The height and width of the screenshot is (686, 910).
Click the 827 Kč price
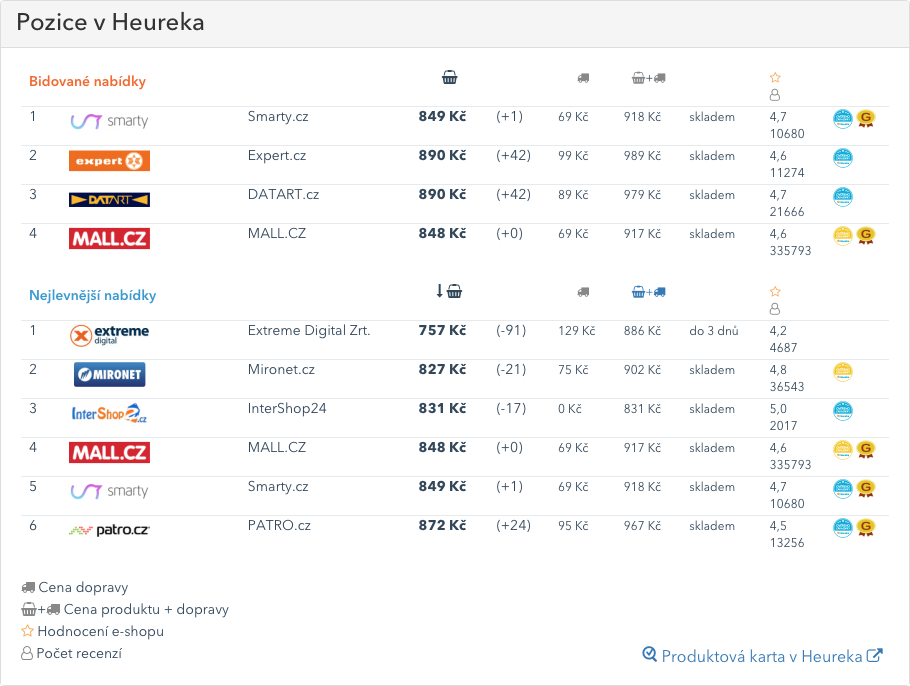tap(442, 369)
